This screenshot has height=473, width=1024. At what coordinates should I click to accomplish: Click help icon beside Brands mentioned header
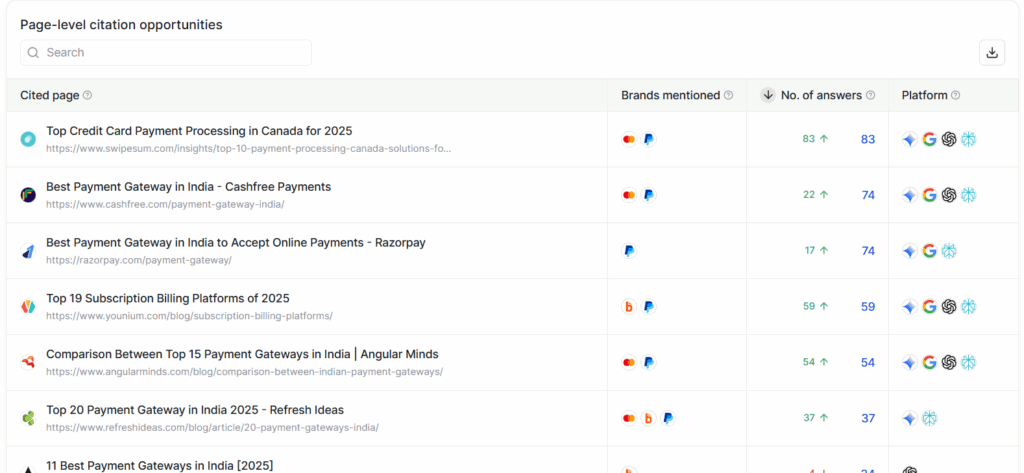(728, 95)
